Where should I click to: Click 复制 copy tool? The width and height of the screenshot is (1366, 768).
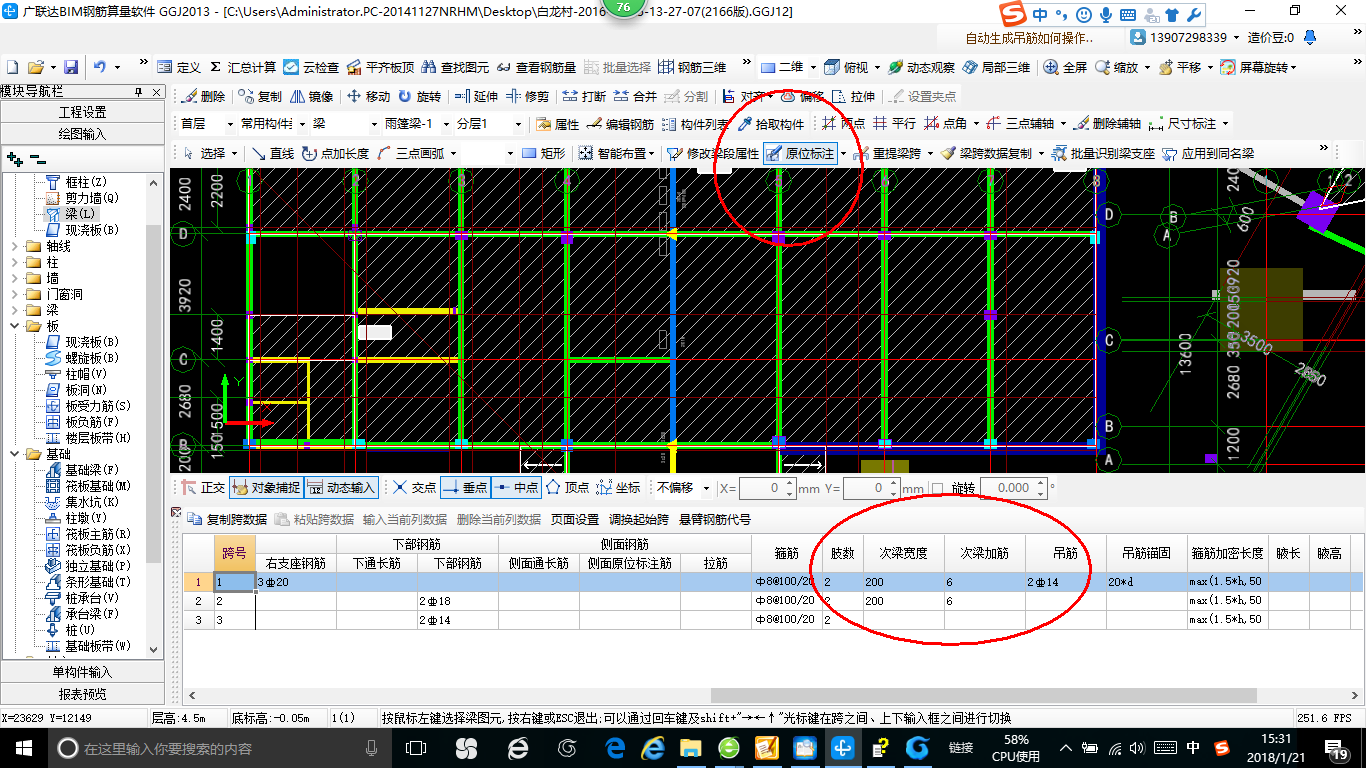click(x=260, y=96)
